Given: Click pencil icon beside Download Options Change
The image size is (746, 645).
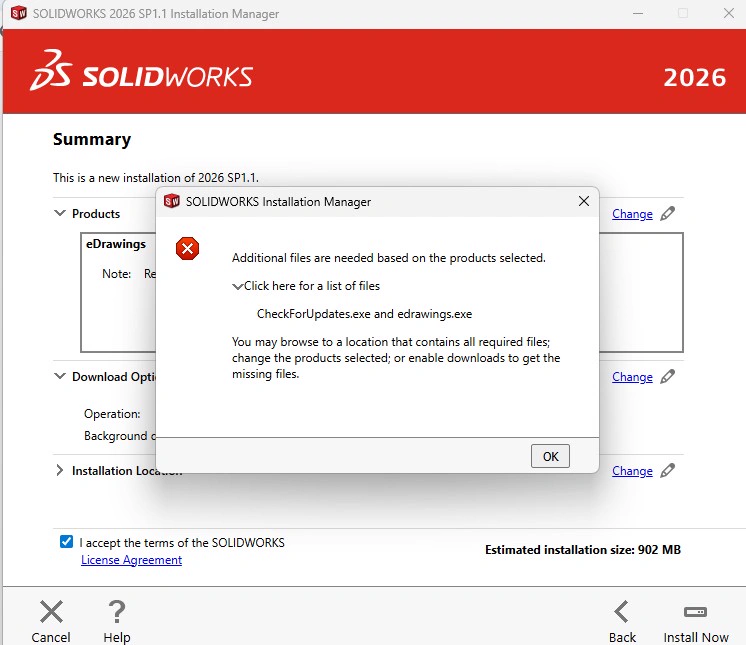Looking at the screenshot, I should pyautogui.click(x=667, y=377).
